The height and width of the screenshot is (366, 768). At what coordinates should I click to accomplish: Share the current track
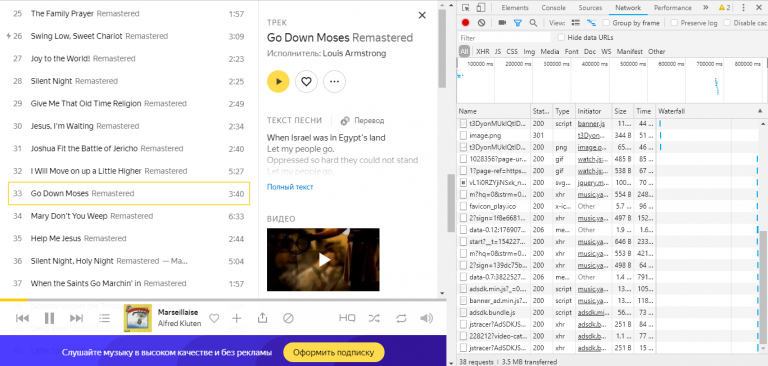tap(263, 318)
